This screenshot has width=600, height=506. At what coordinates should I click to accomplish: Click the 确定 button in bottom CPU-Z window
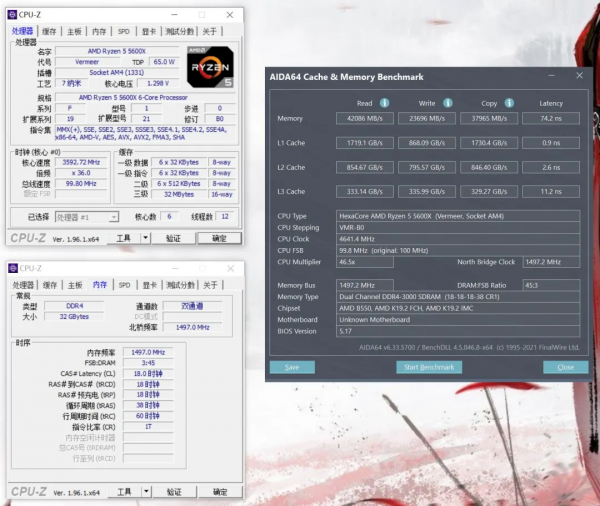tap(218, 492)
